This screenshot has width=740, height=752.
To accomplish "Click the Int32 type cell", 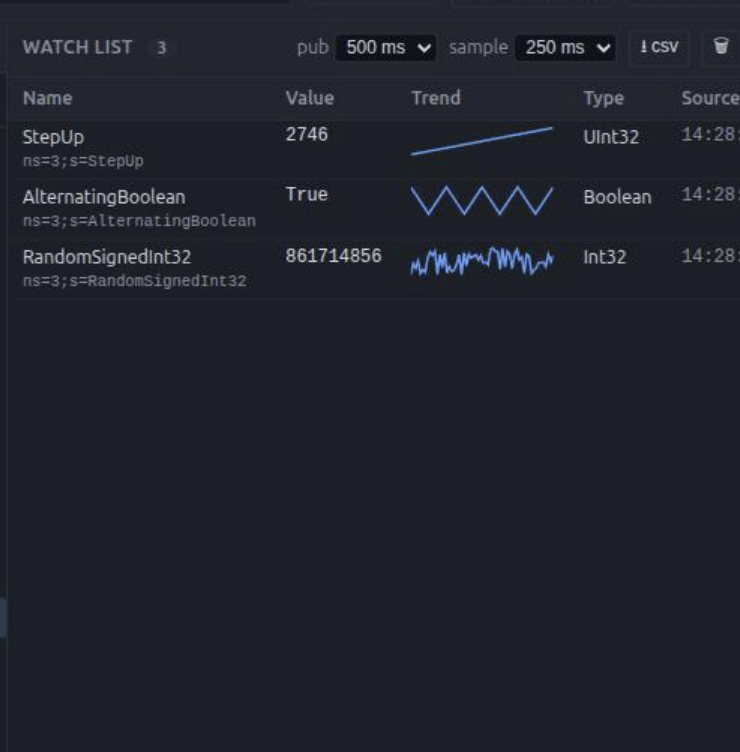I will (605, 257).
